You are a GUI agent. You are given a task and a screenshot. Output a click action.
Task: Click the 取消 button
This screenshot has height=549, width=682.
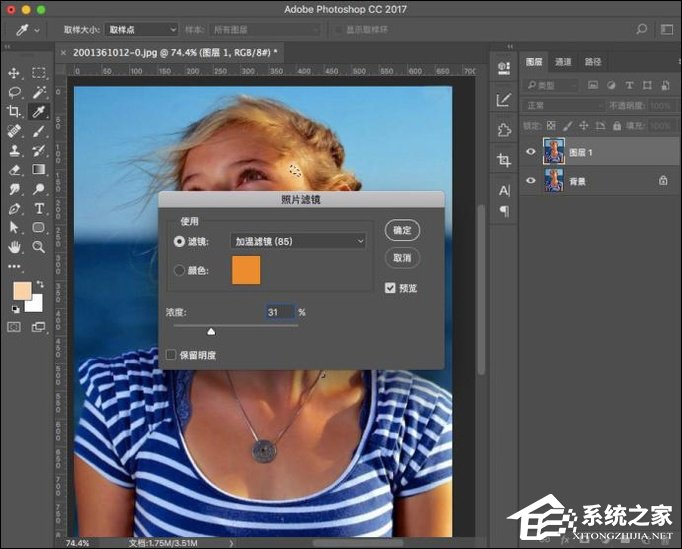[402, 258]
